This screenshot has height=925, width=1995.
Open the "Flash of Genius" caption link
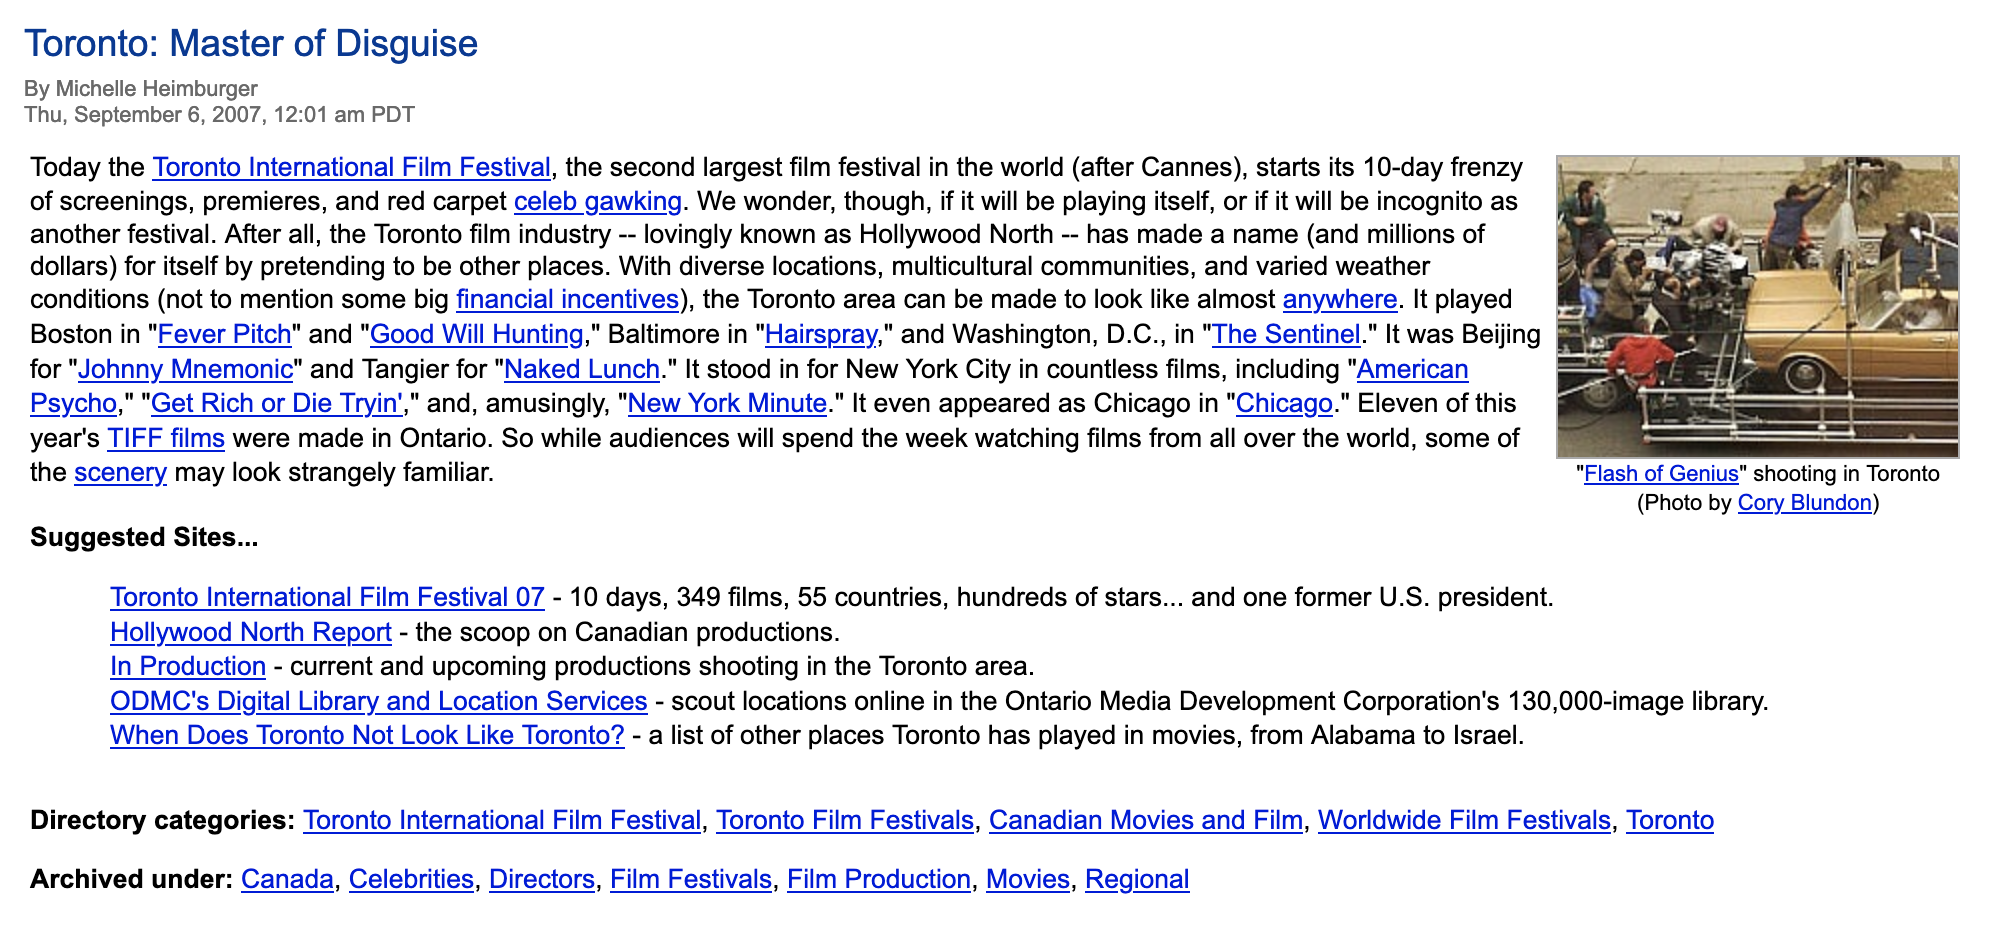click(x=1661, y=474)
